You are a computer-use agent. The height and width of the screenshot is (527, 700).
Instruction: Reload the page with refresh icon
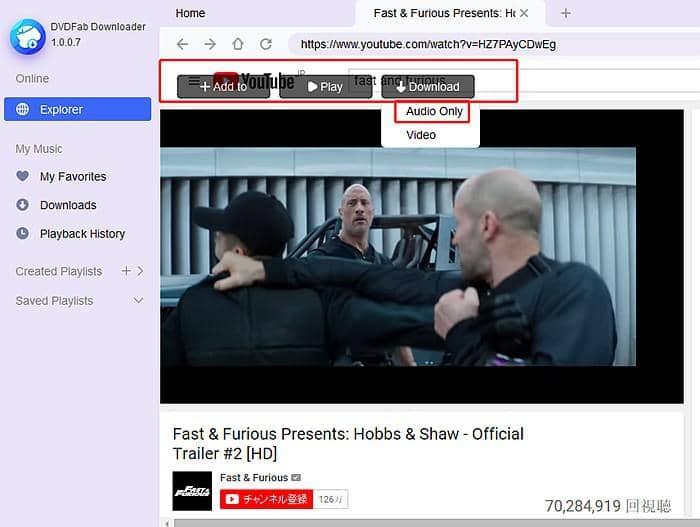[x=266, y=44]
